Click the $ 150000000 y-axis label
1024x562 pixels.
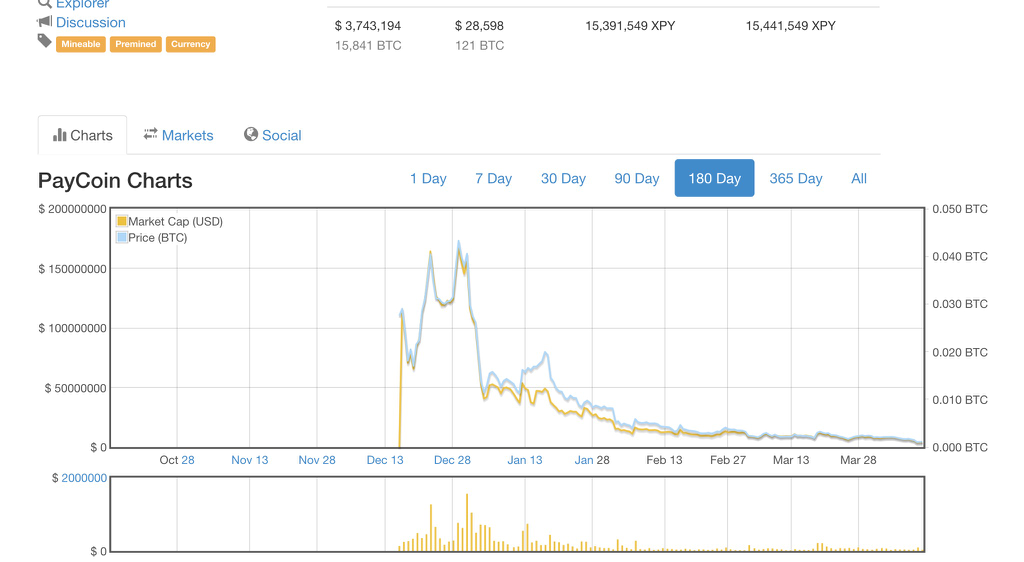coord(72,269)
